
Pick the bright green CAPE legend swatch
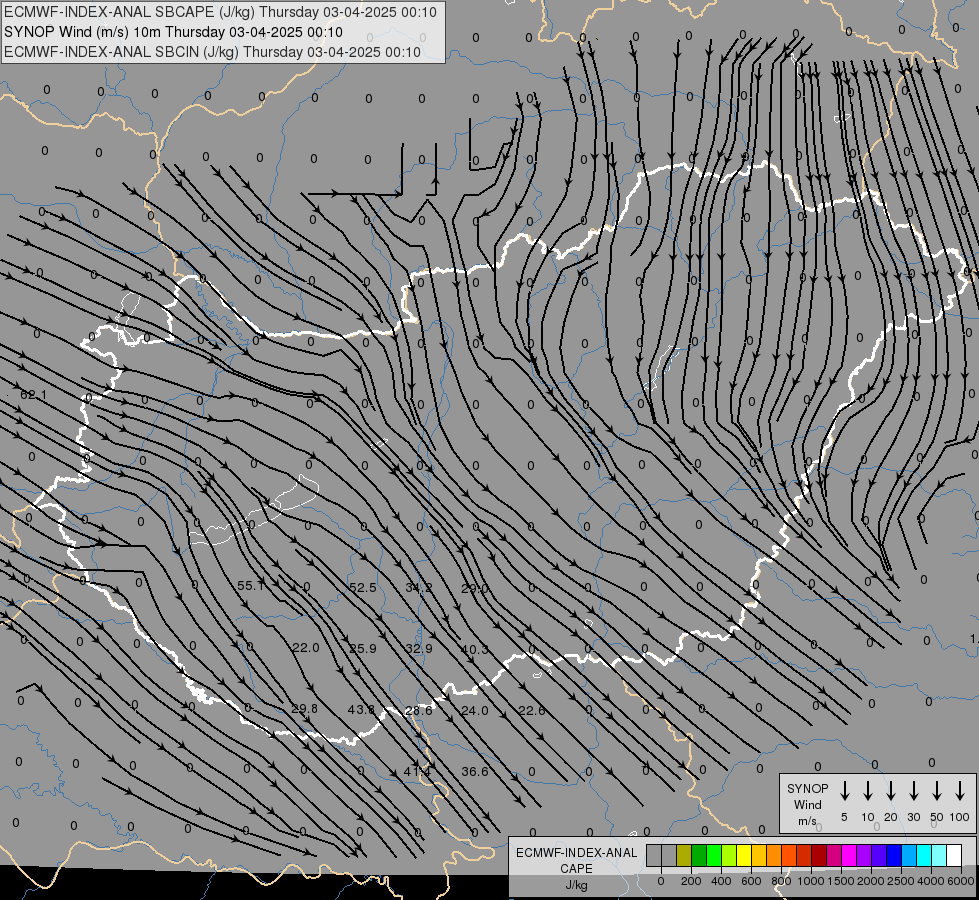pos(714,855)
